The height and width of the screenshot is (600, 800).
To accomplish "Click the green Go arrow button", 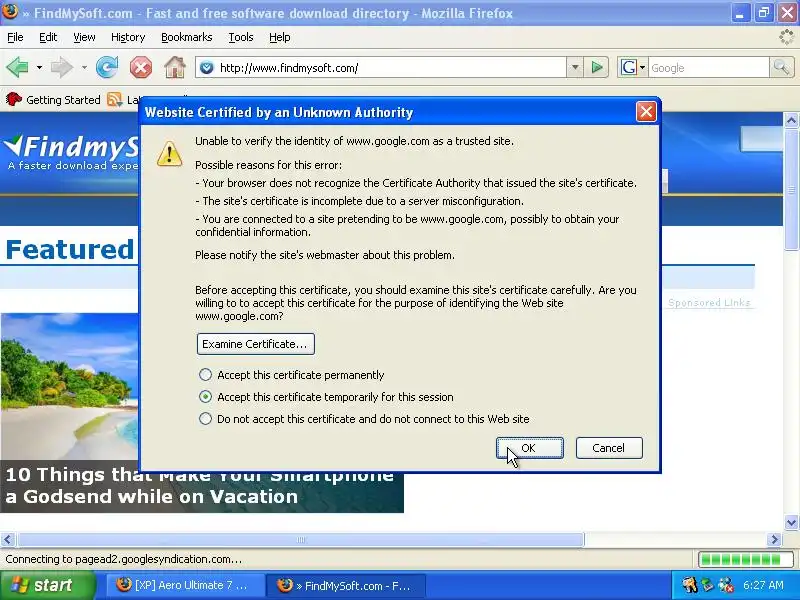I will pyautogui.click(x=596, y=67).
